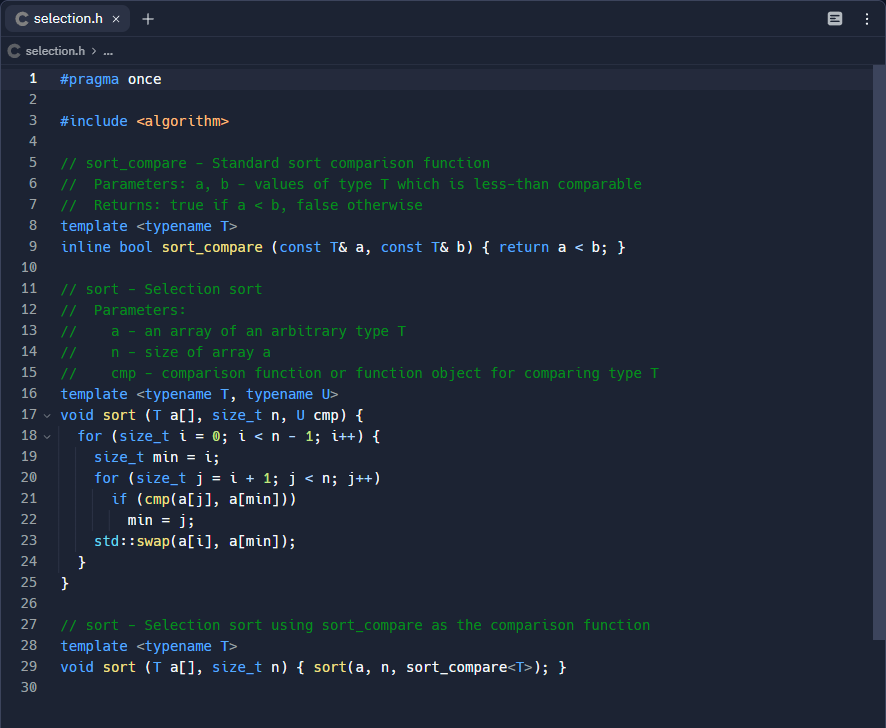This screenshot has width=886, height=728.
Task: Expand the ellipsis in the breadcrumb bar
Action: point(107,50)
